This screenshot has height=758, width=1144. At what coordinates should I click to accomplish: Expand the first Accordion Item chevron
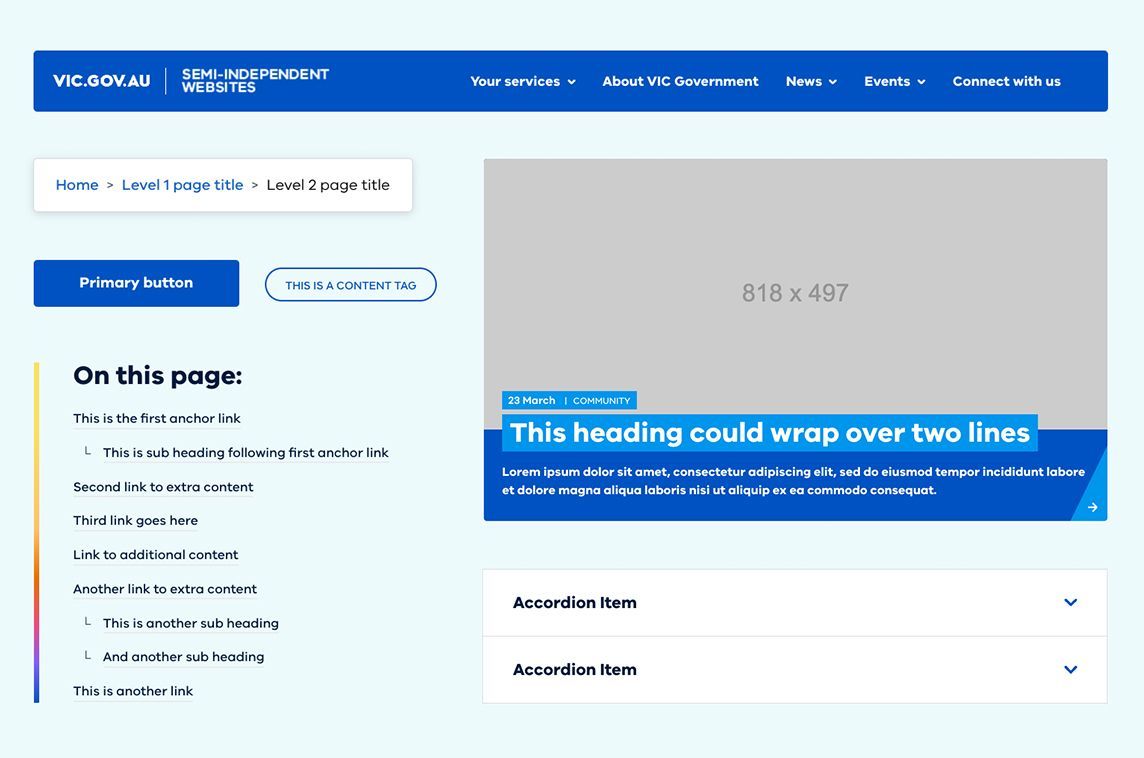(x=1070, y=603)
